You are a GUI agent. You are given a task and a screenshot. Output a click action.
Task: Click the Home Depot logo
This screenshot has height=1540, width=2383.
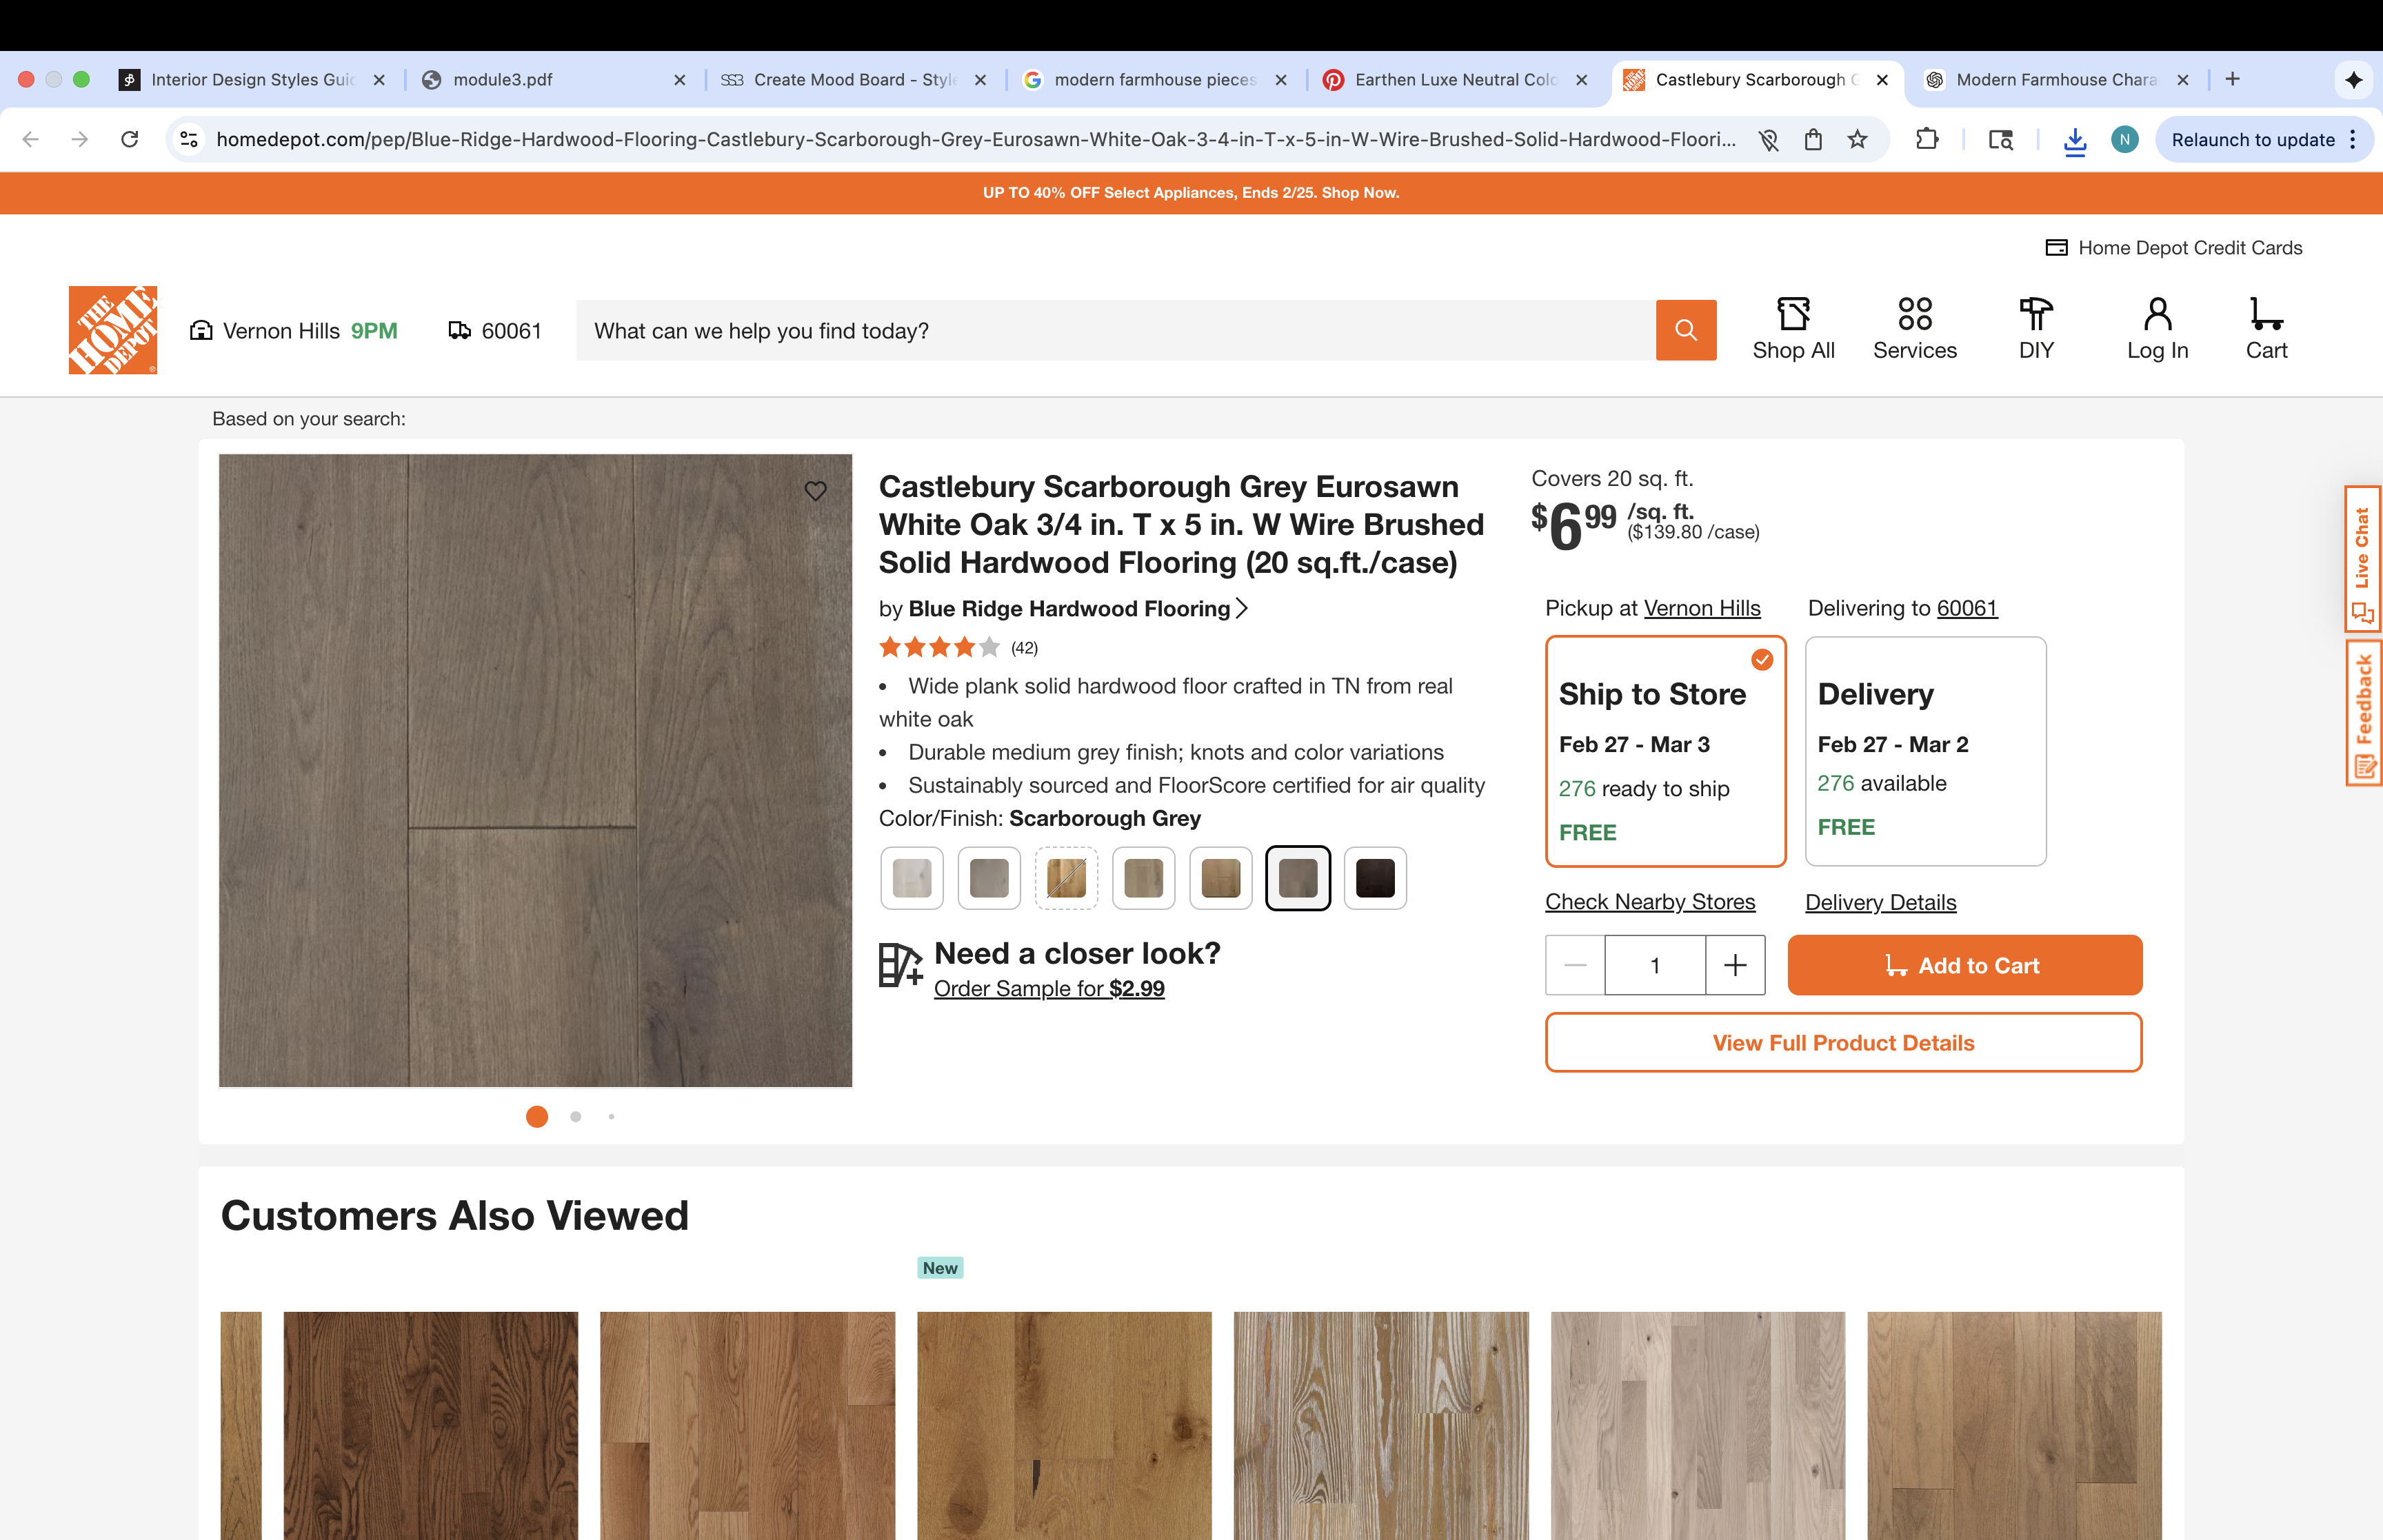[113, 330]
